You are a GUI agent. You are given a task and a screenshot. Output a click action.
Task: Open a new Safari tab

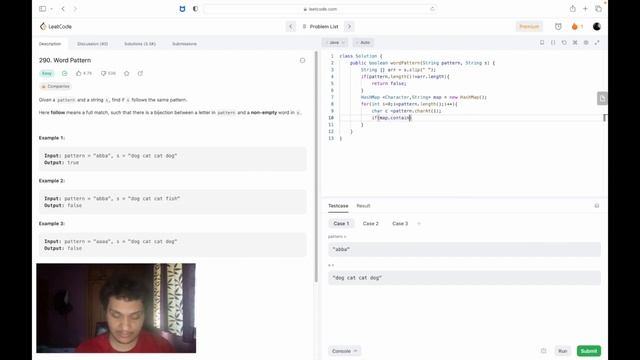click(x=585, y=9)
